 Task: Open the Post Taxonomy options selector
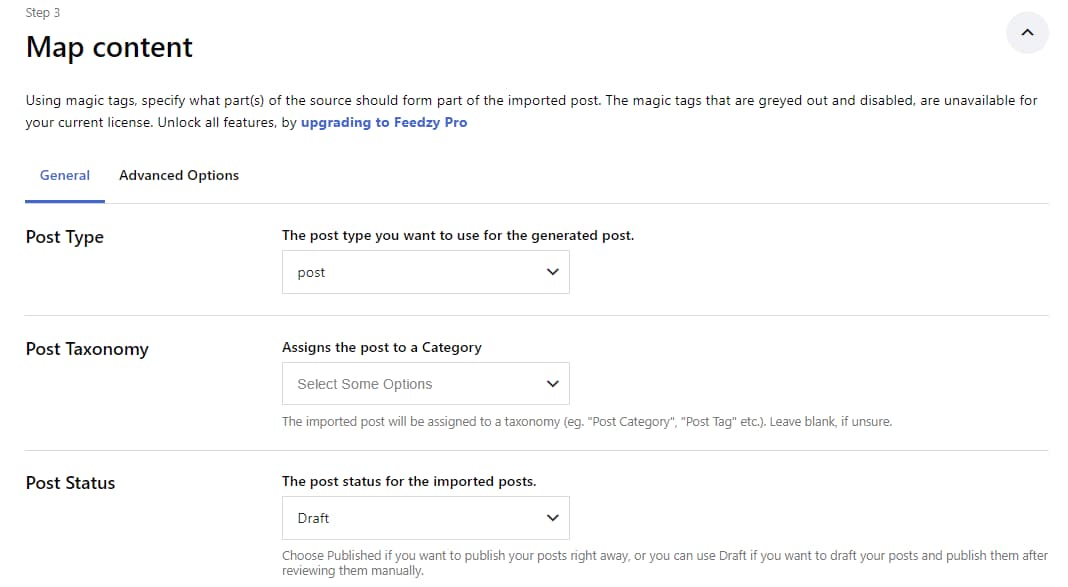pos(425,383)
